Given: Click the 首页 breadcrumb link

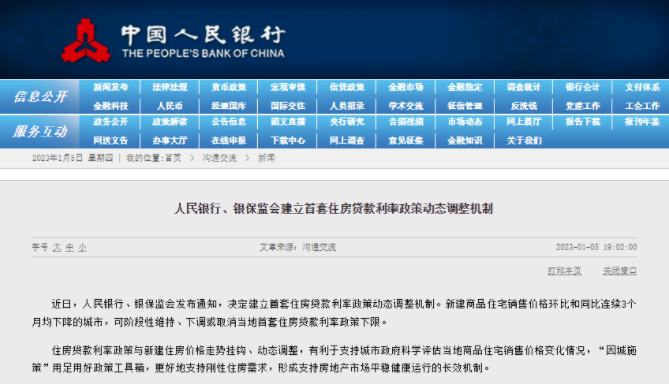Looking at the screenshot, I should click(173, 158).
